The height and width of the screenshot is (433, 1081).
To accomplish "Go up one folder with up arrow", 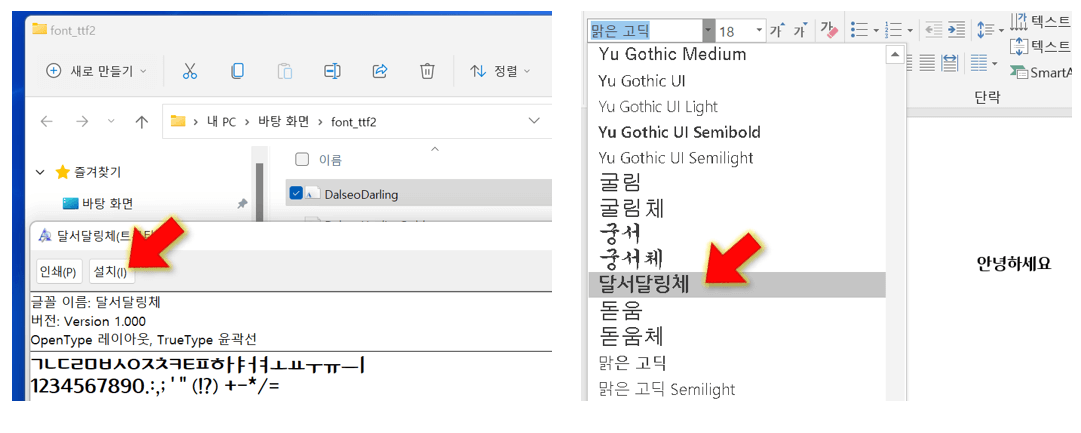I will [142, 122].
